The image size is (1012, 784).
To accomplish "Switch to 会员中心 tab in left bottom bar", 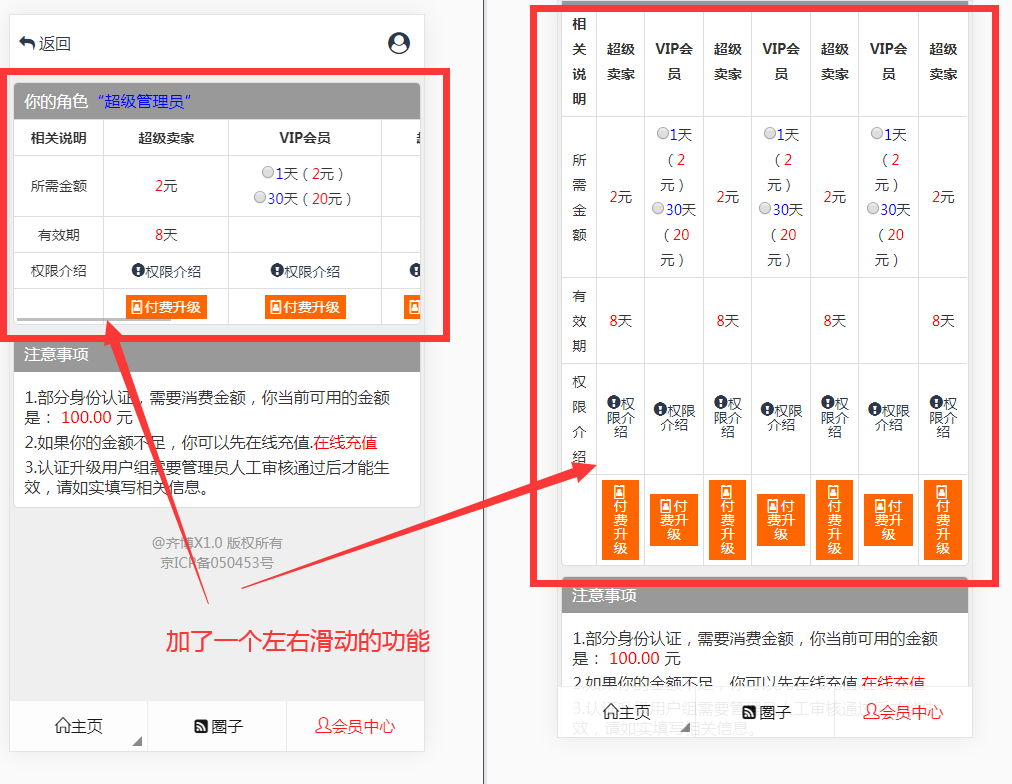I will point(355,727).
